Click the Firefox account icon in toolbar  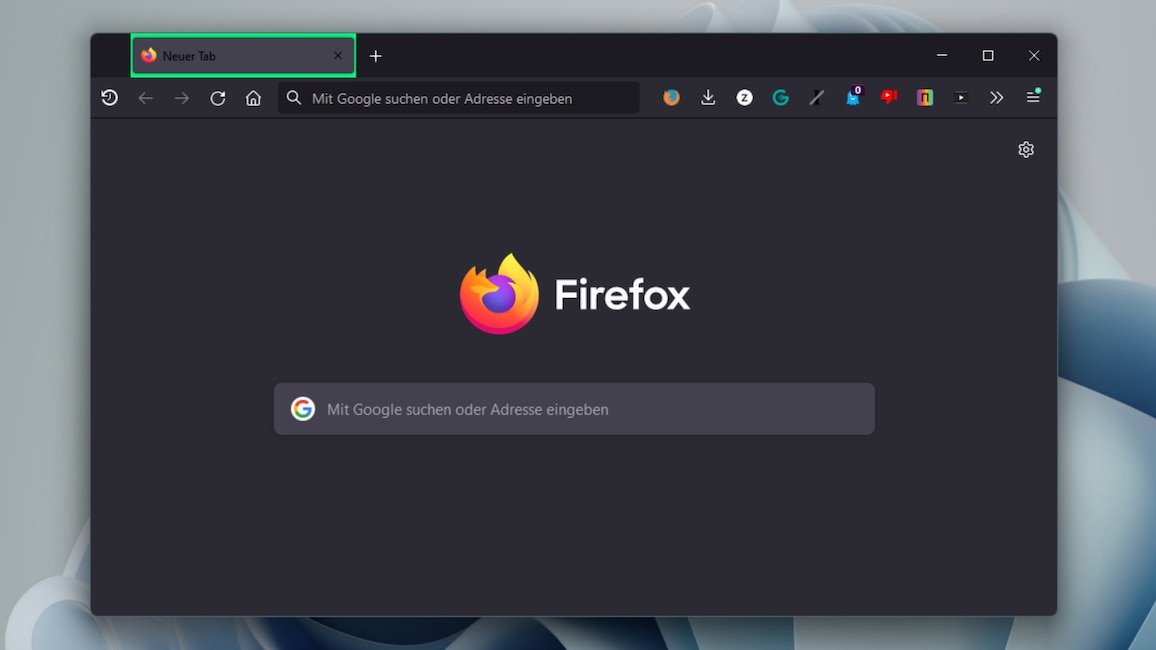click(671, 97)
